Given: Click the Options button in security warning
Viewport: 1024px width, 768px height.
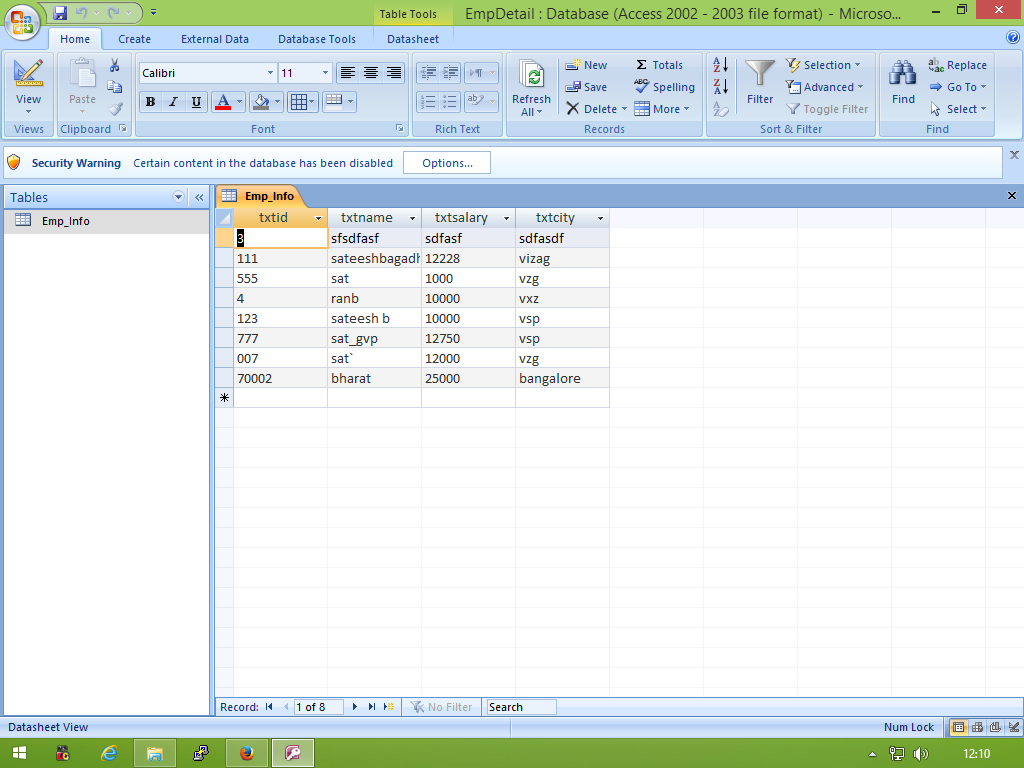Looking at the screenshot, I should pyautogui.click(x=448, y=162).
